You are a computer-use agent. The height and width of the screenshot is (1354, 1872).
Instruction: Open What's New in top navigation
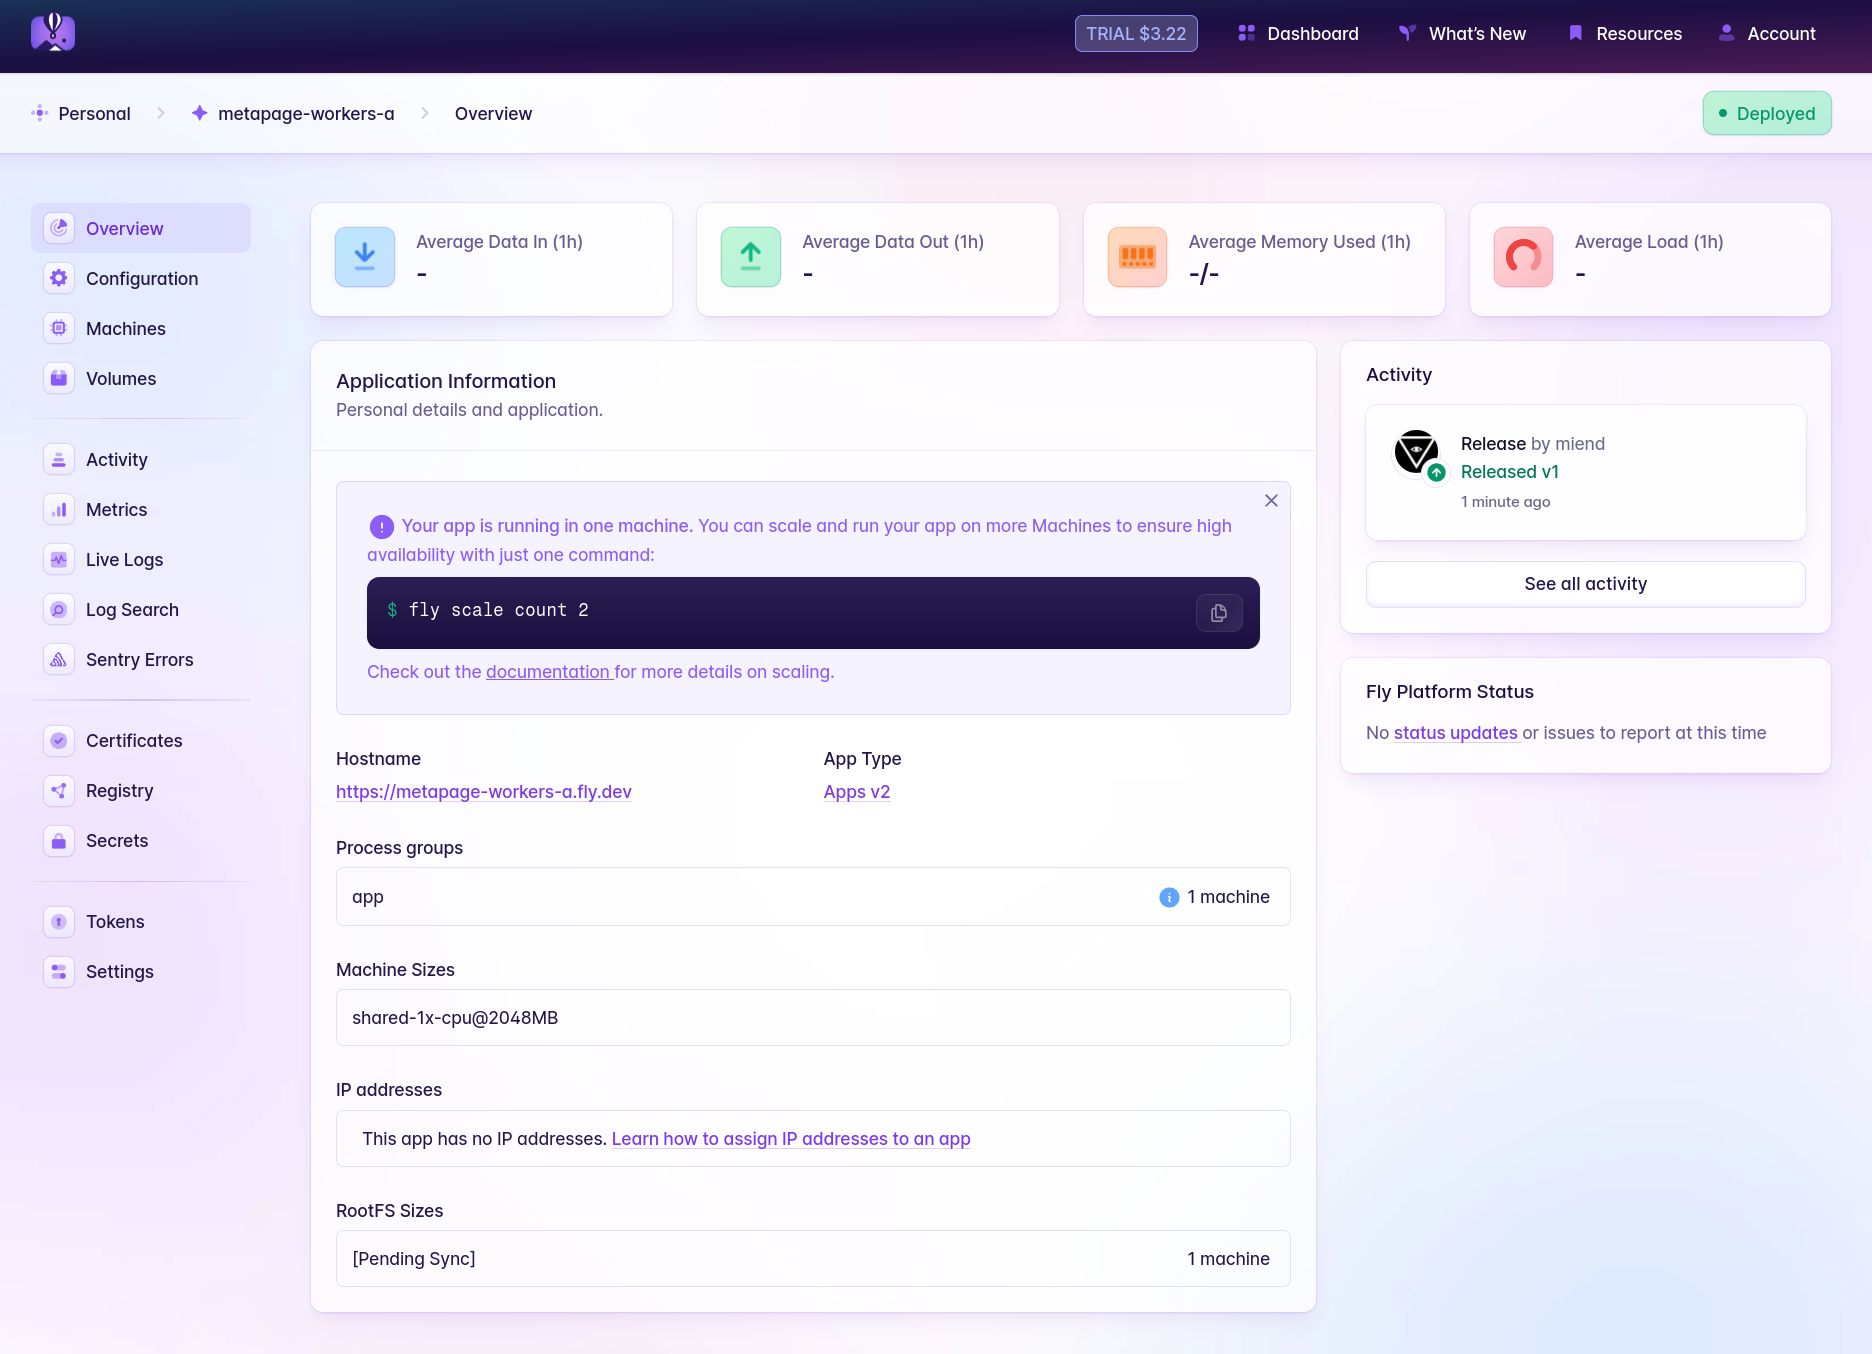pyautogui.click(x=1462, y=33)
